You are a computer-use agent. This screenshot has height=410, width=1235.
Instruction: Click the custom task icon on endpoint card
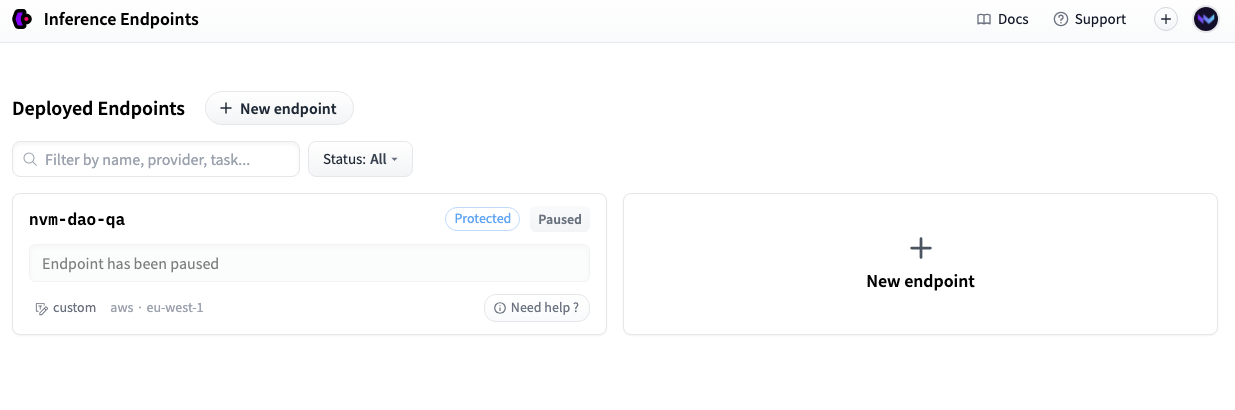[x=41, y=308]
